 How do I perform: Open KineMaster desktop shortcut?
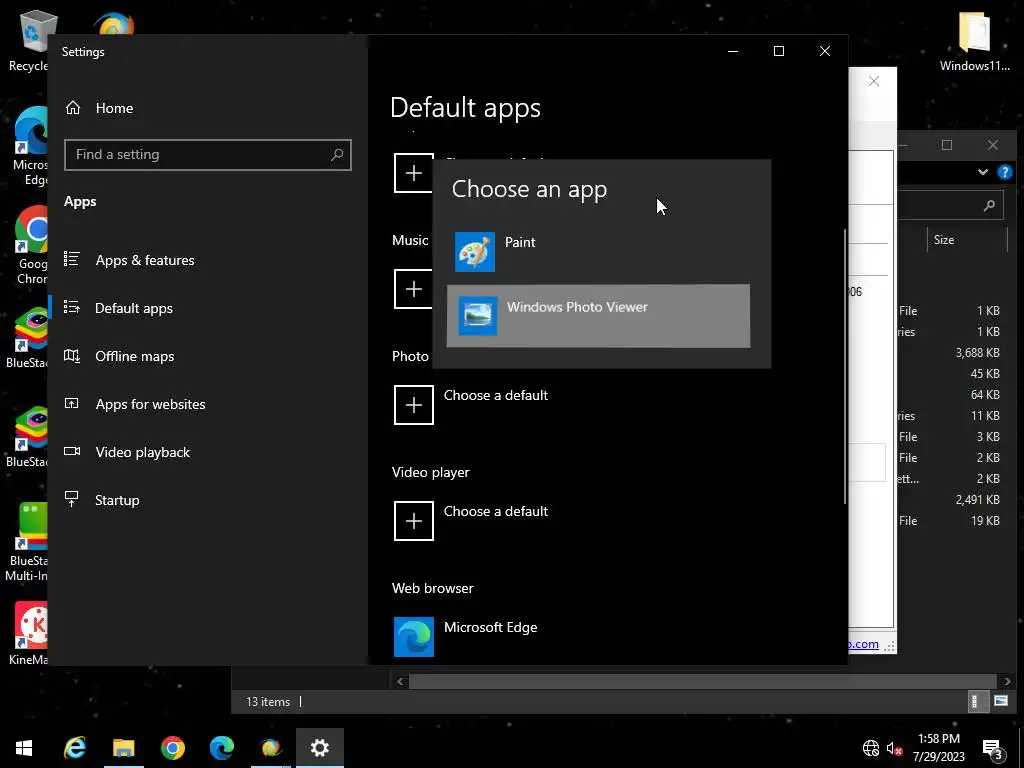[29, 633]
